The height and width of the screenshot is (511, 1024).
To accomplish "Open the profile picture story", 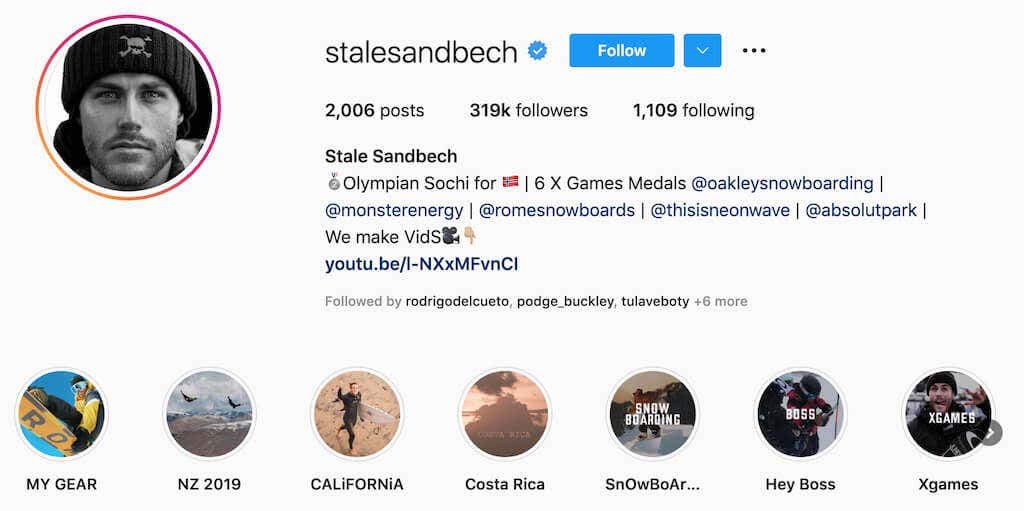I will click(128, 108).
